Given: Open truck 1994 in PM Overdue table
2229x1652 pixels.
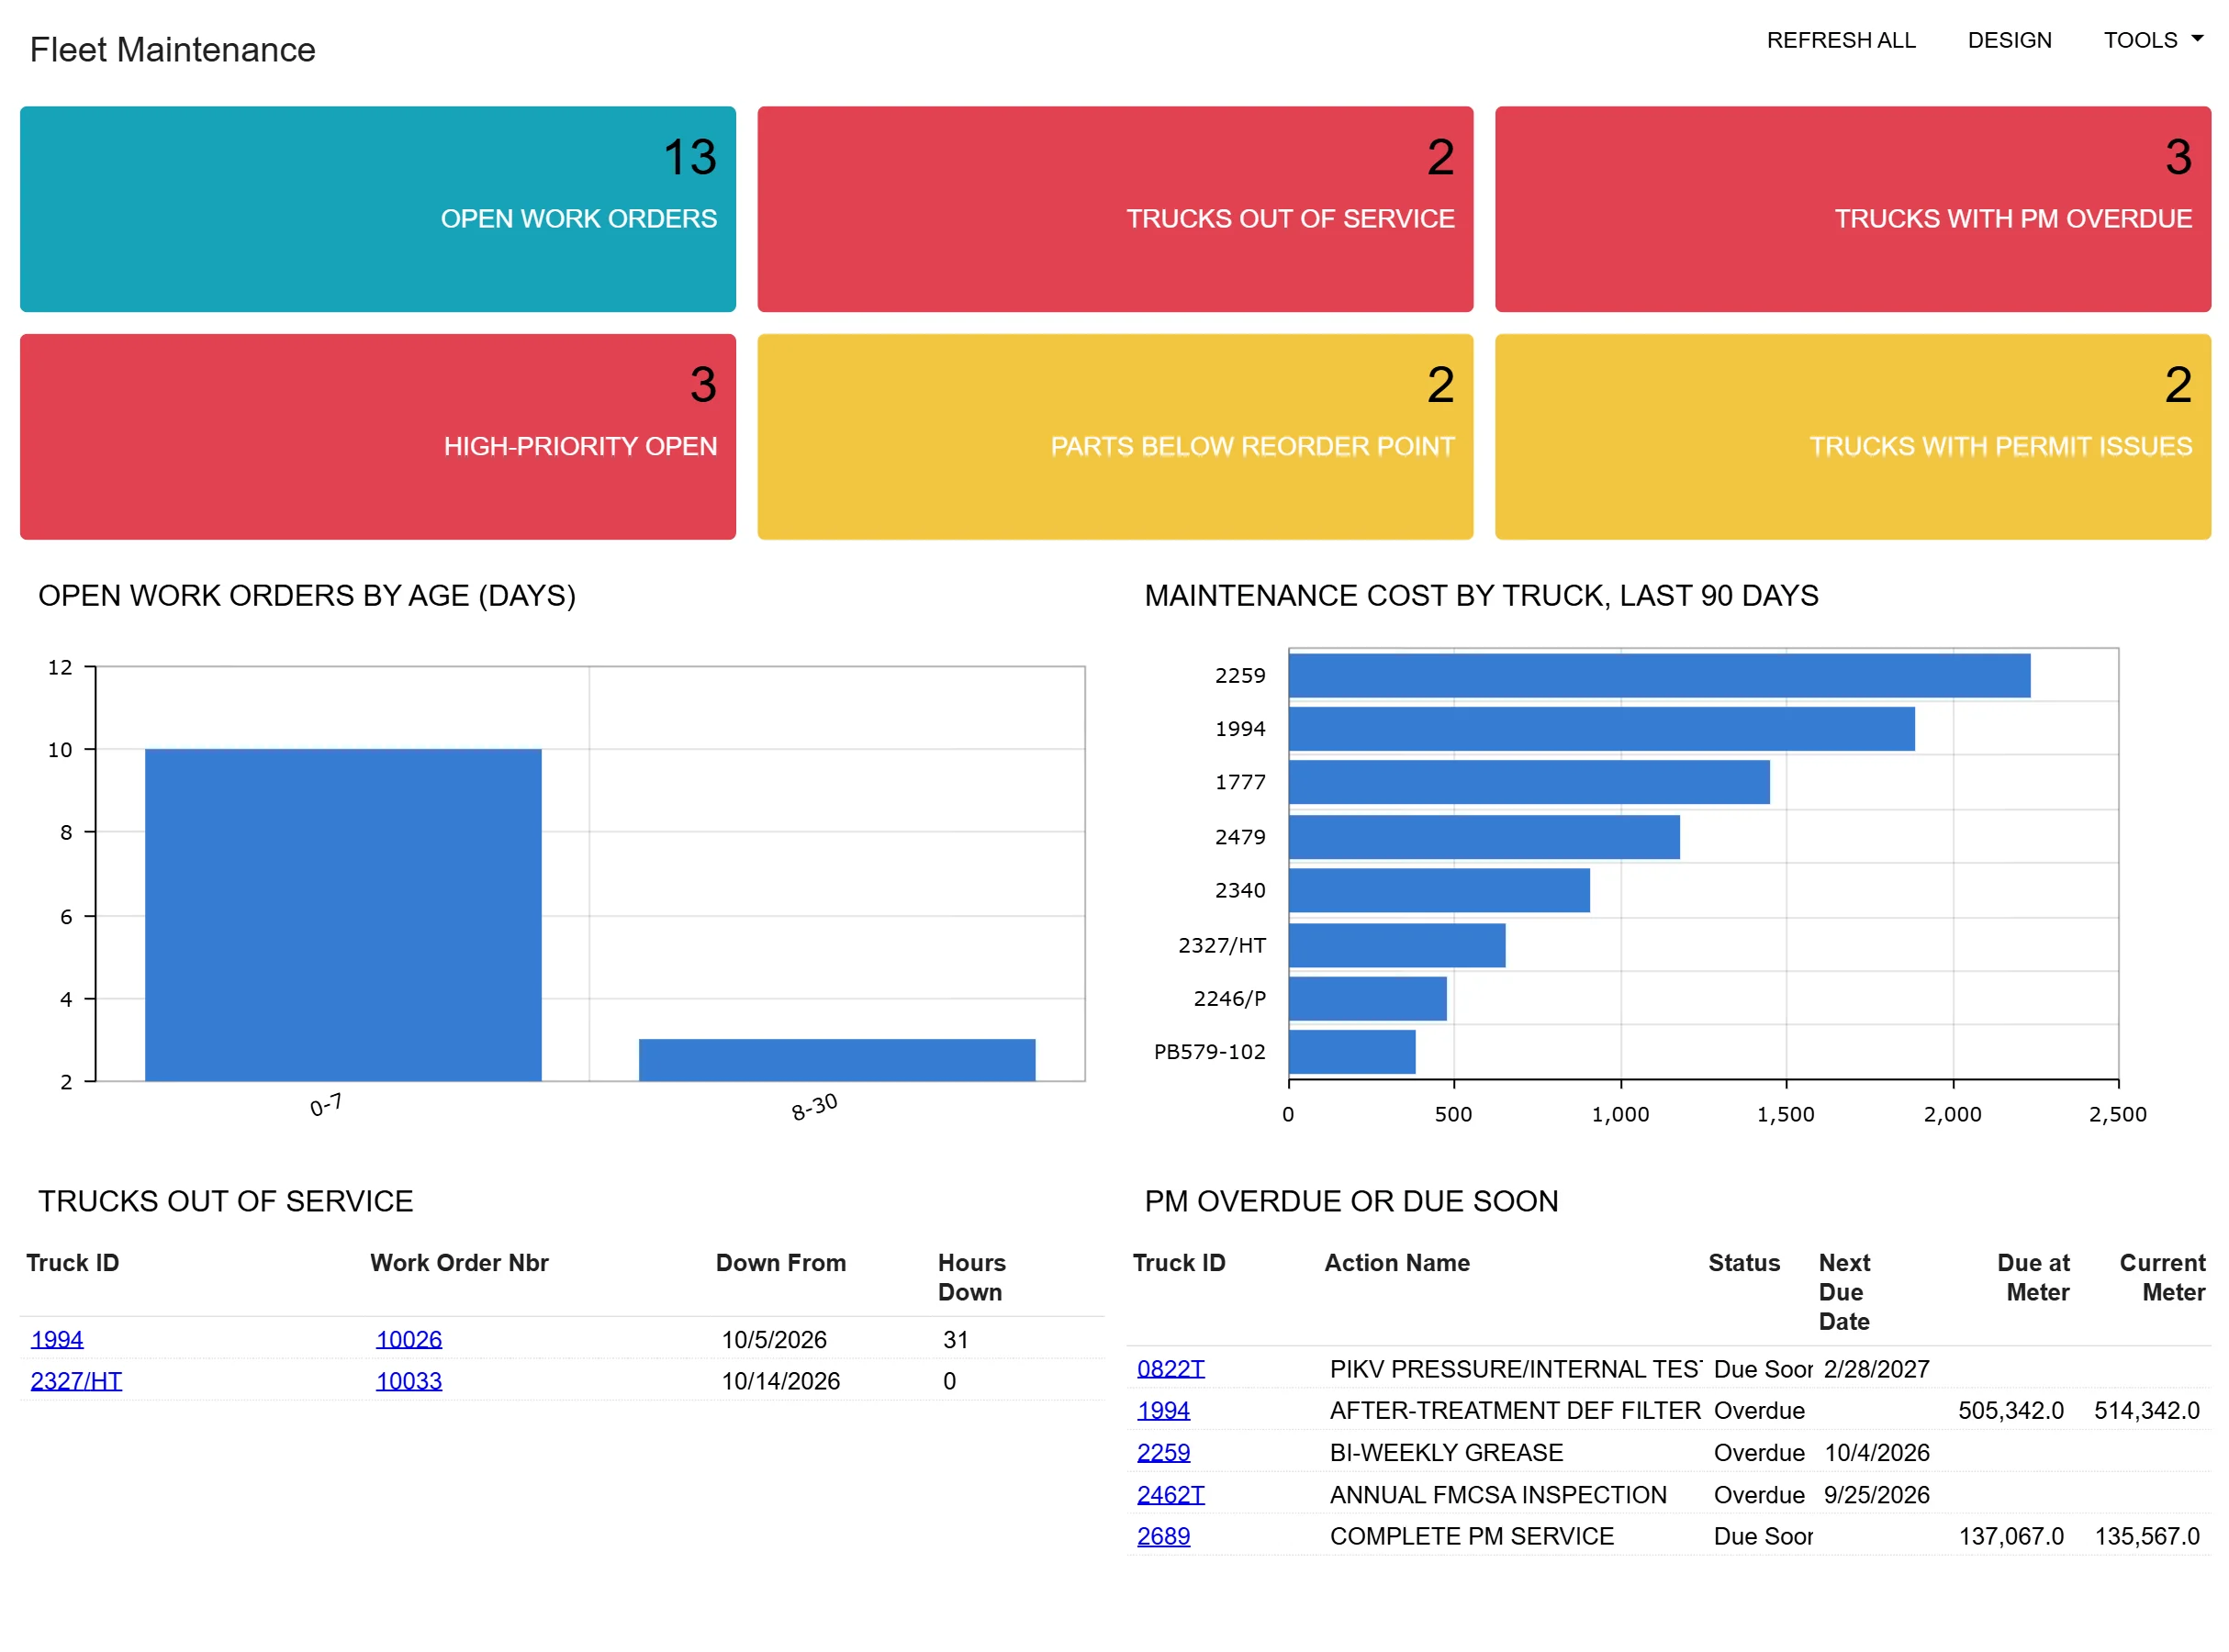Looking at the screenshot, I should click(x=1163, y=1411).
